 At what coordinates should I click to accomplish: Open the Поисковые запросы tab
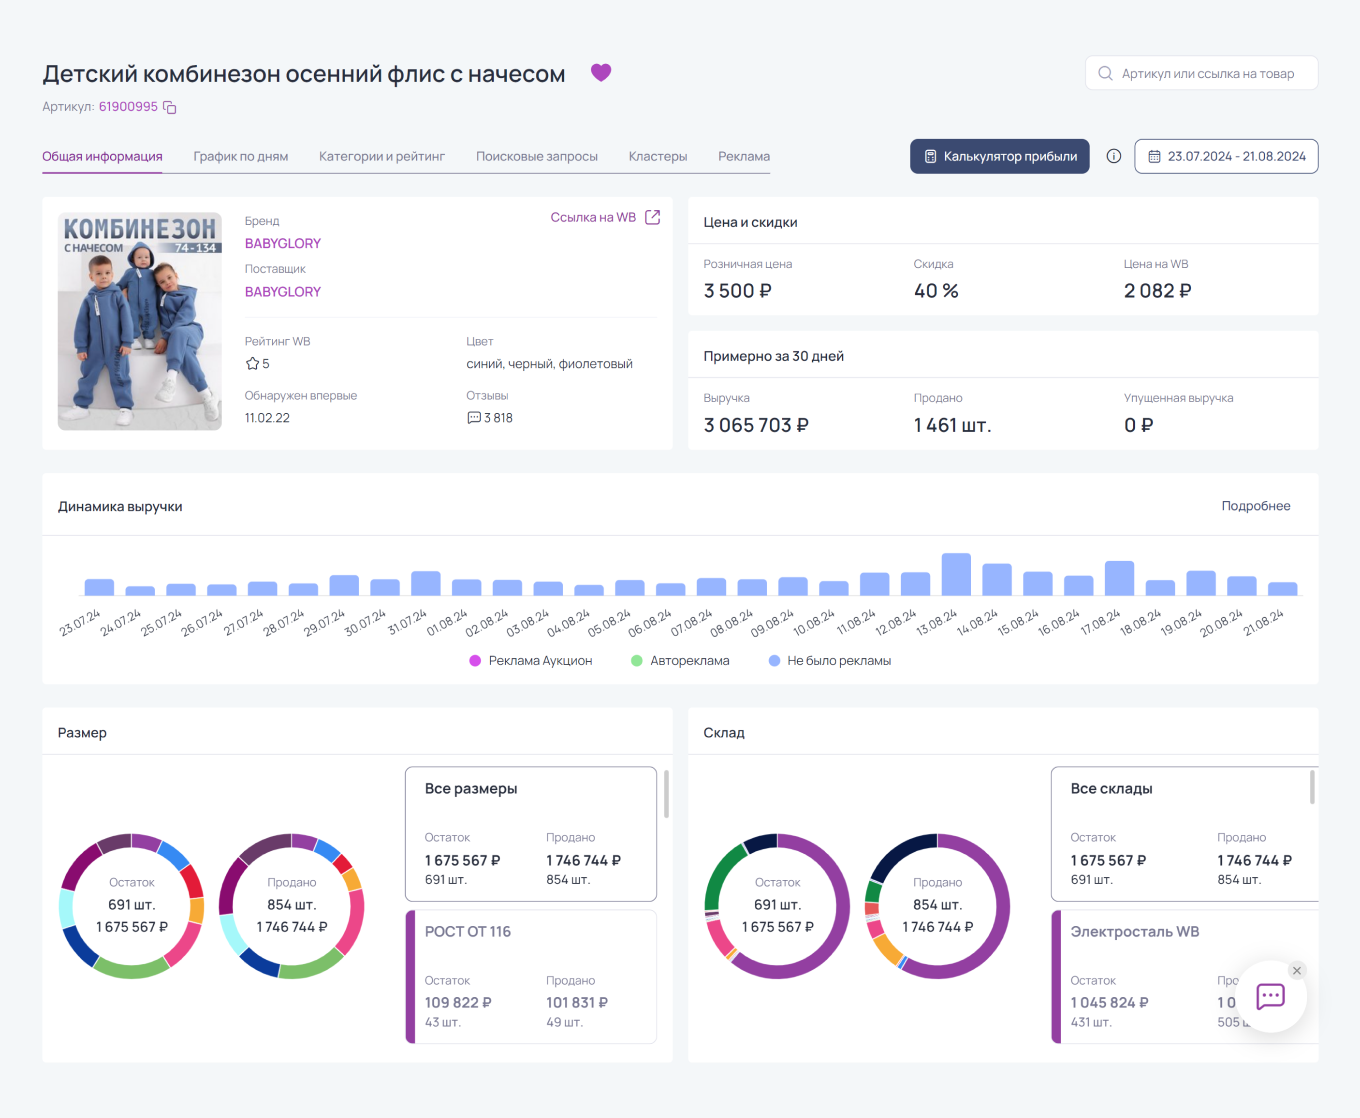coord(536,156)
